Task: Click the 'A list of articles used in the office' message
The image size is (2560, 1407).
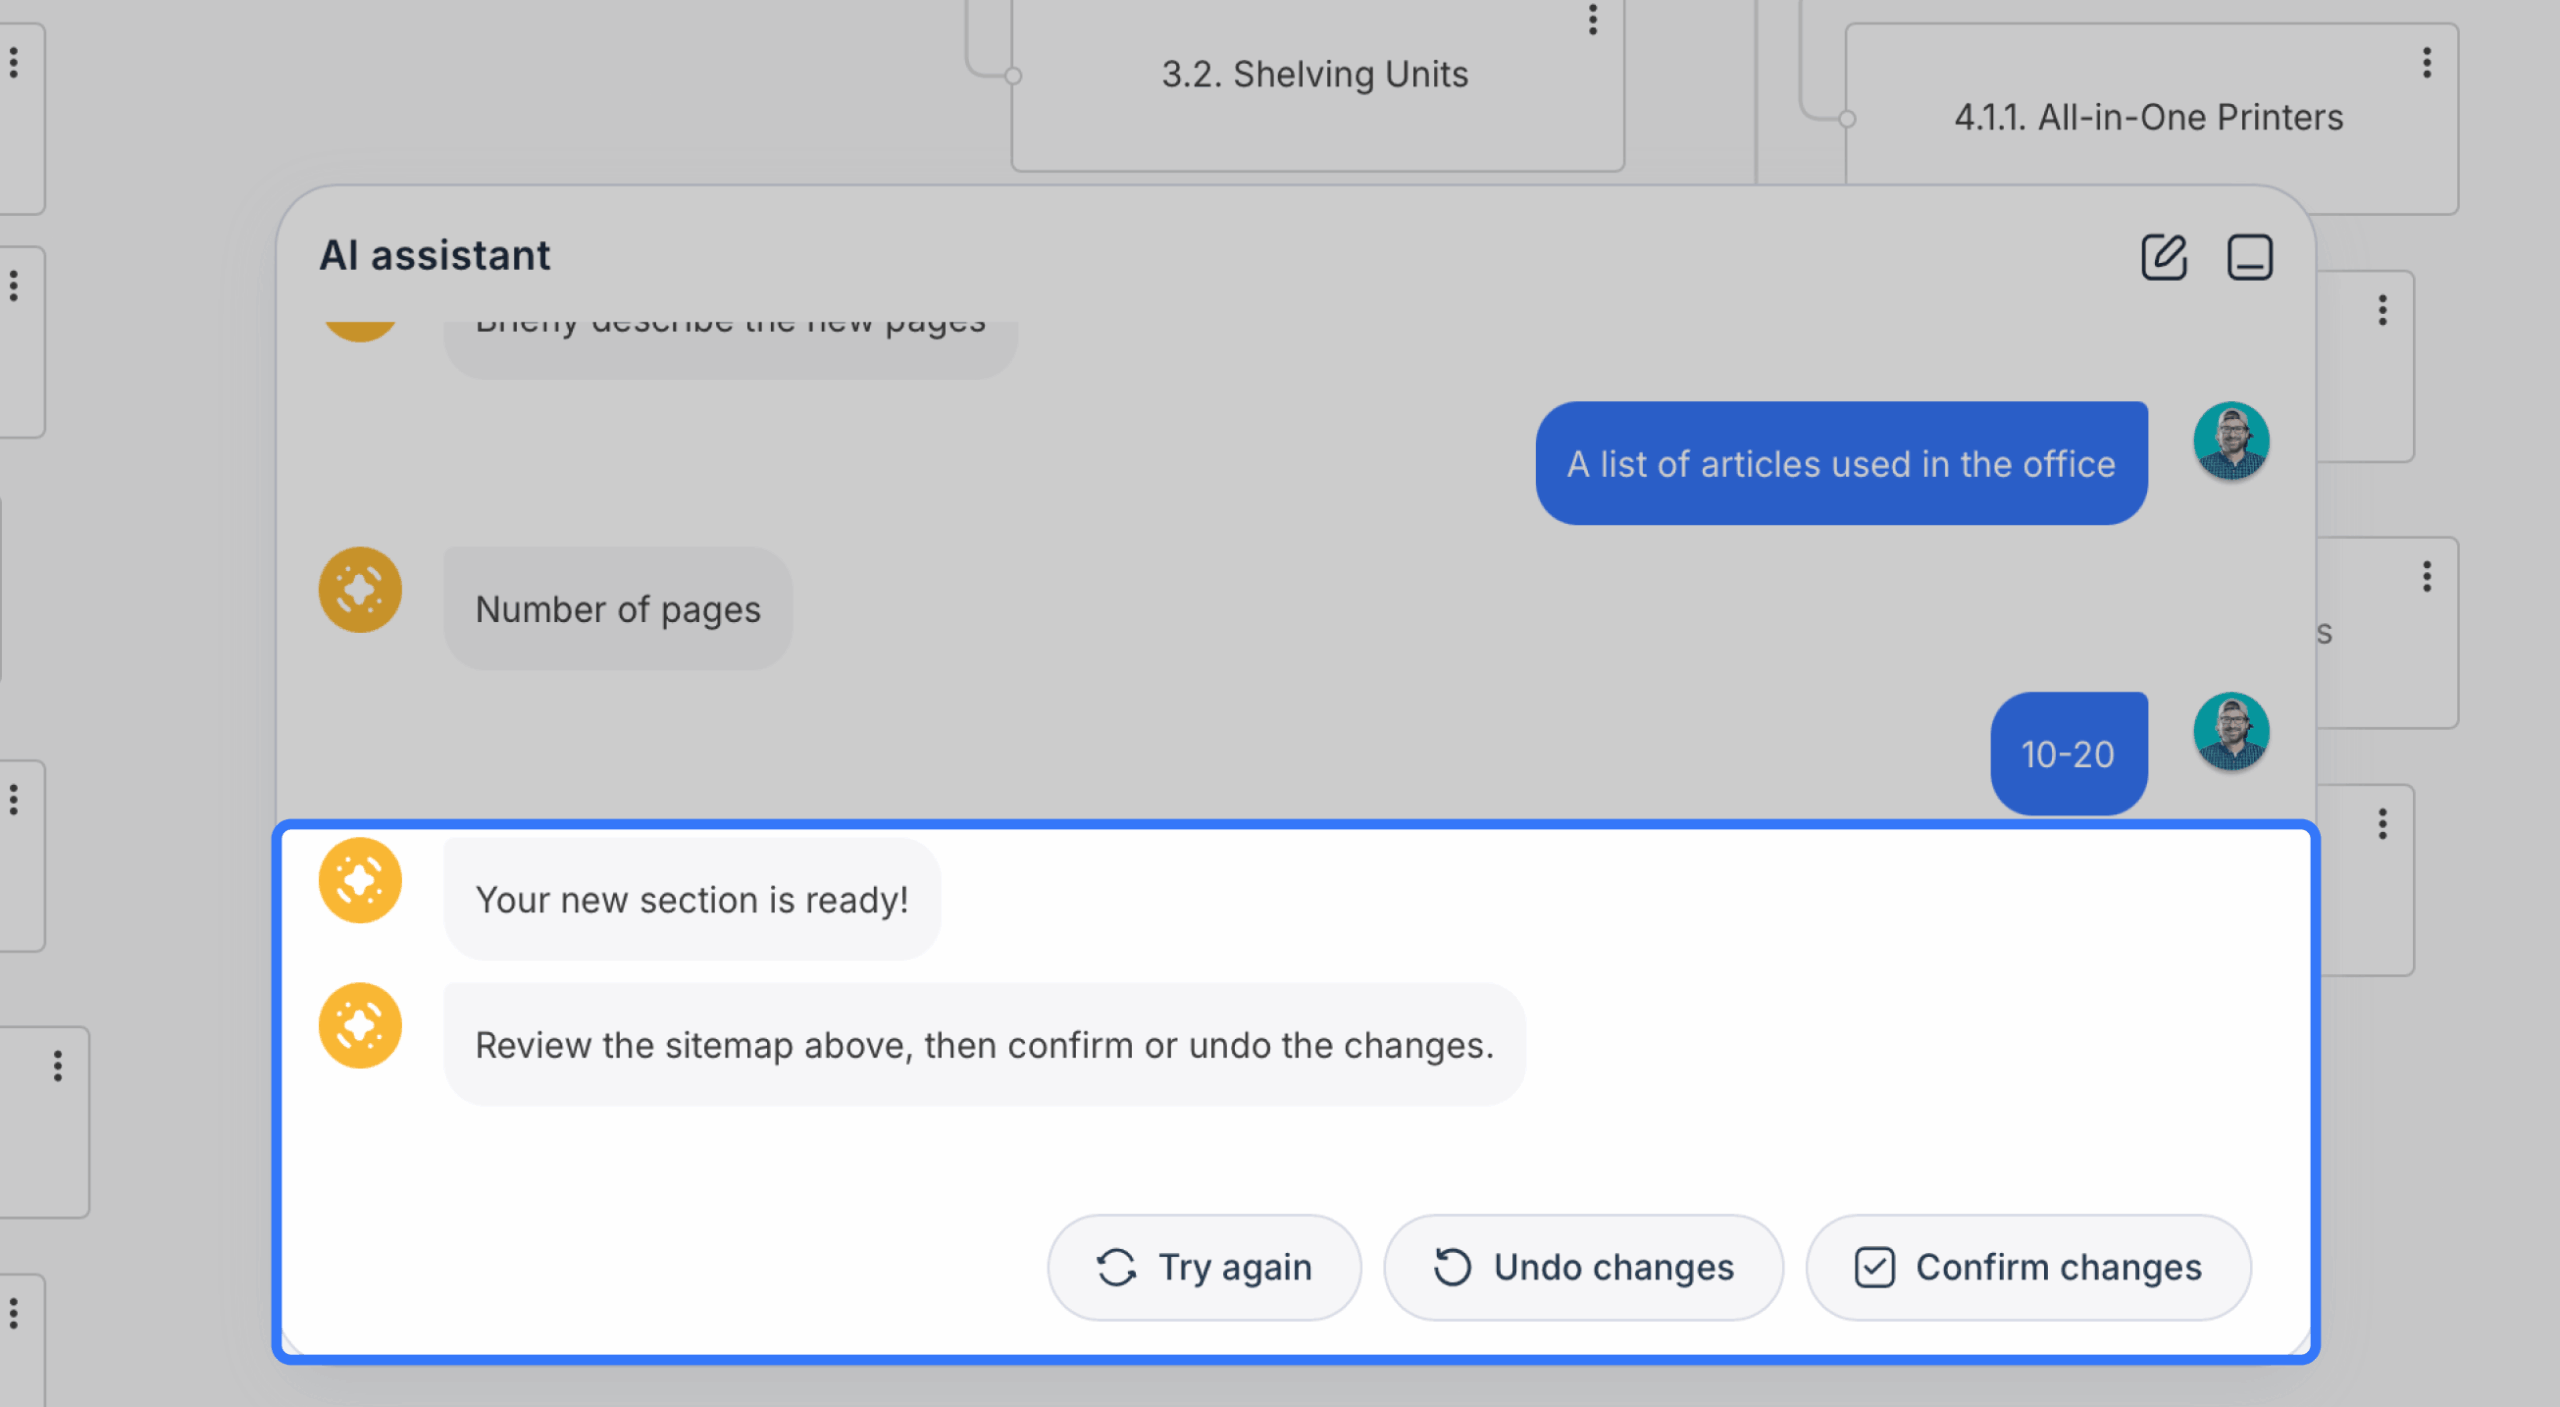Action: [x=1841, y=464]
